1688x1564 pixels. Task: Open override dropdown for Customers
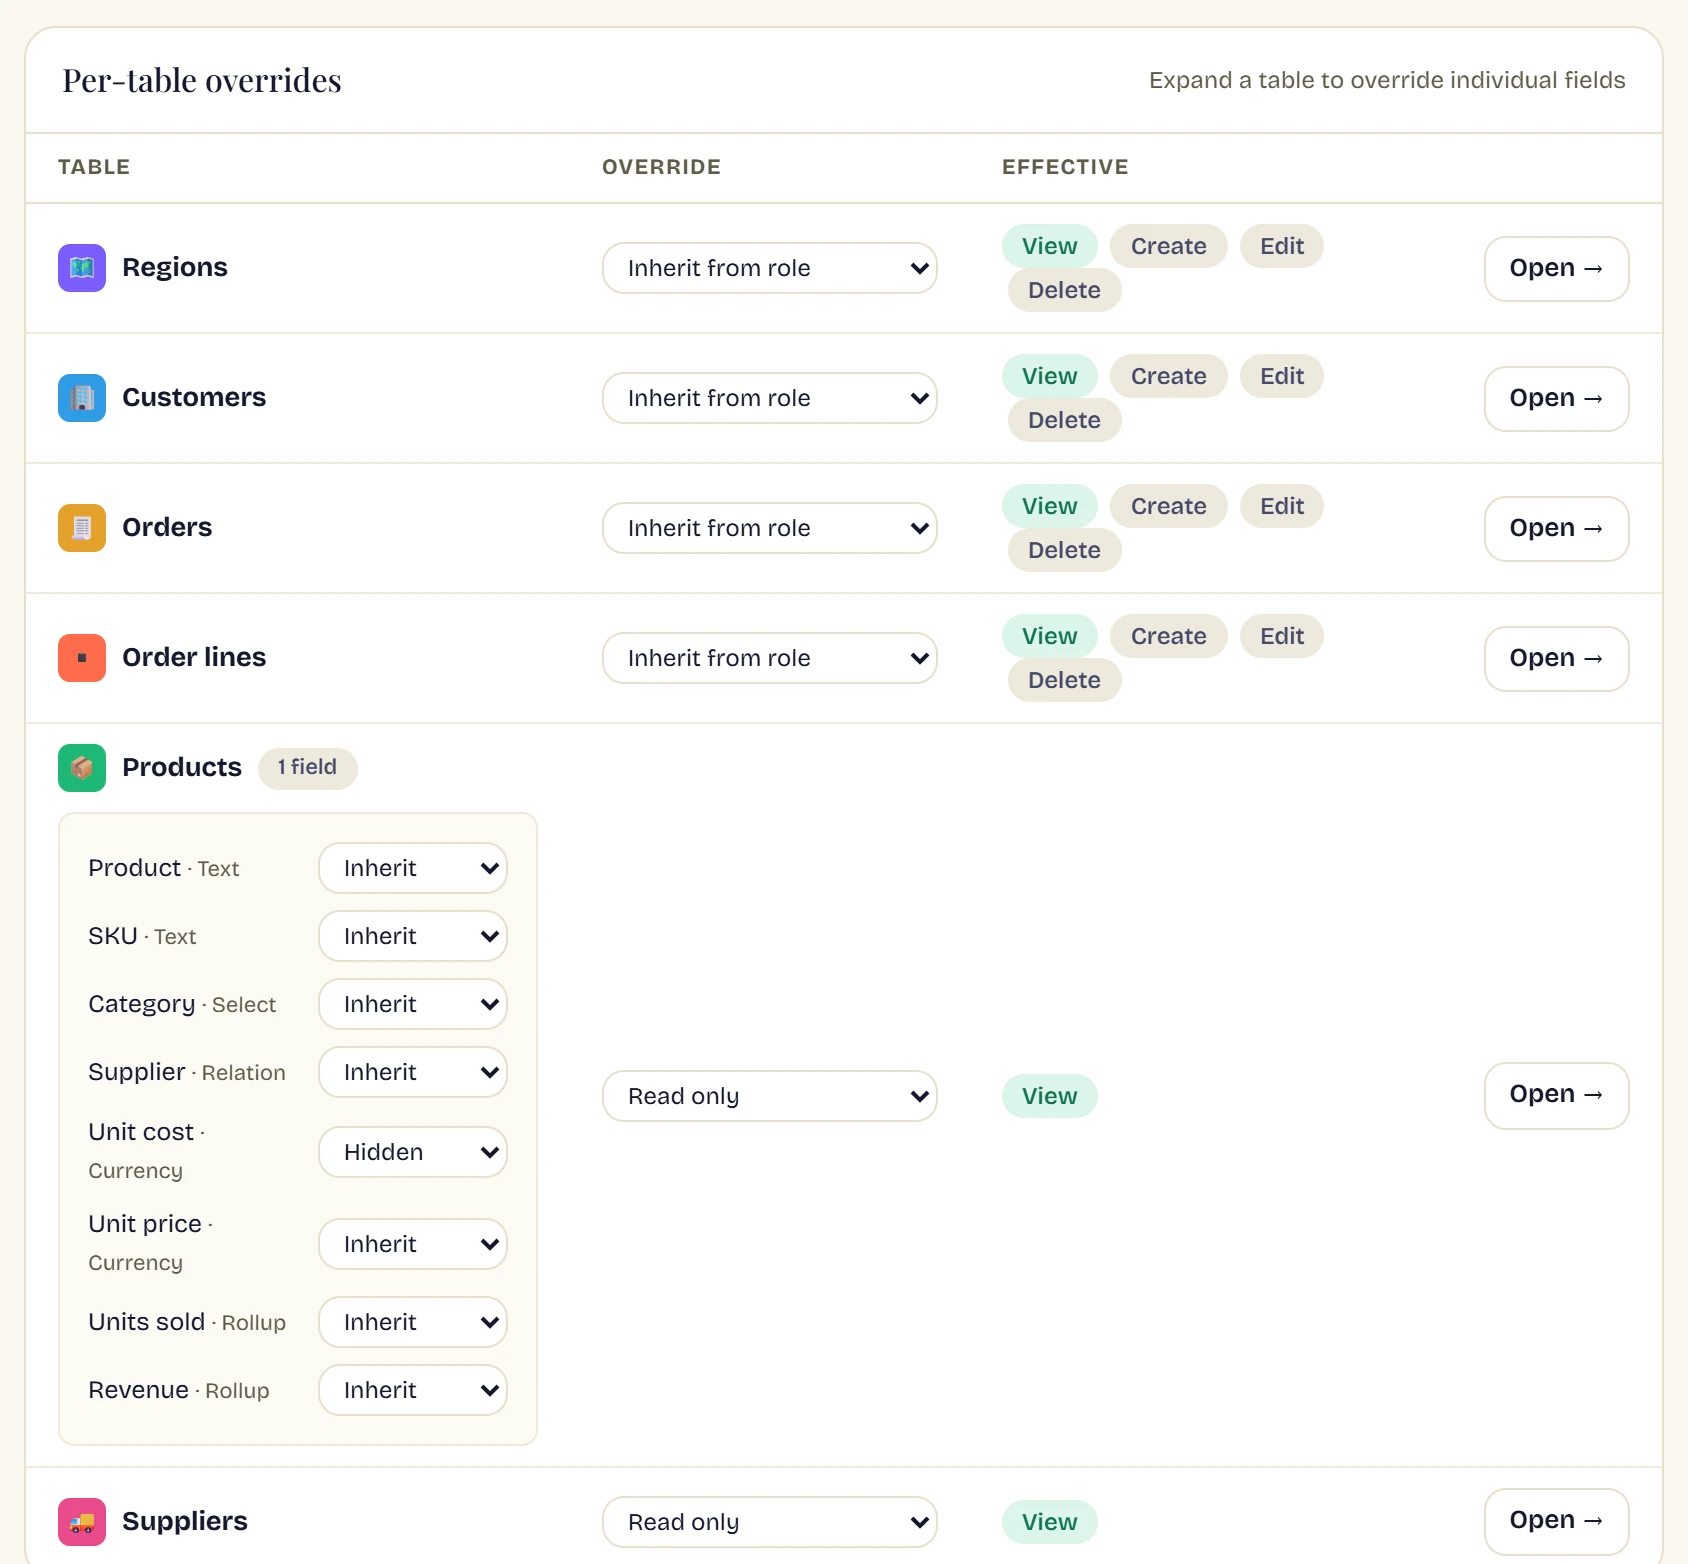770,398
